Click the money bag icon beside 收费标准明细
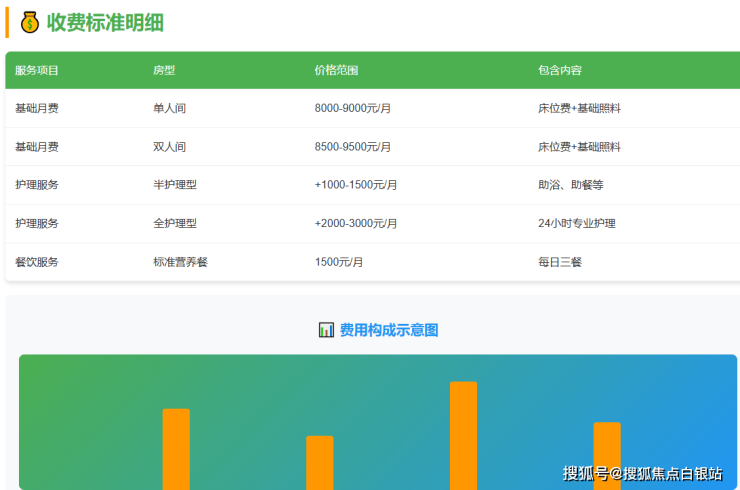 pyautogui.click(x=30, y=22)
